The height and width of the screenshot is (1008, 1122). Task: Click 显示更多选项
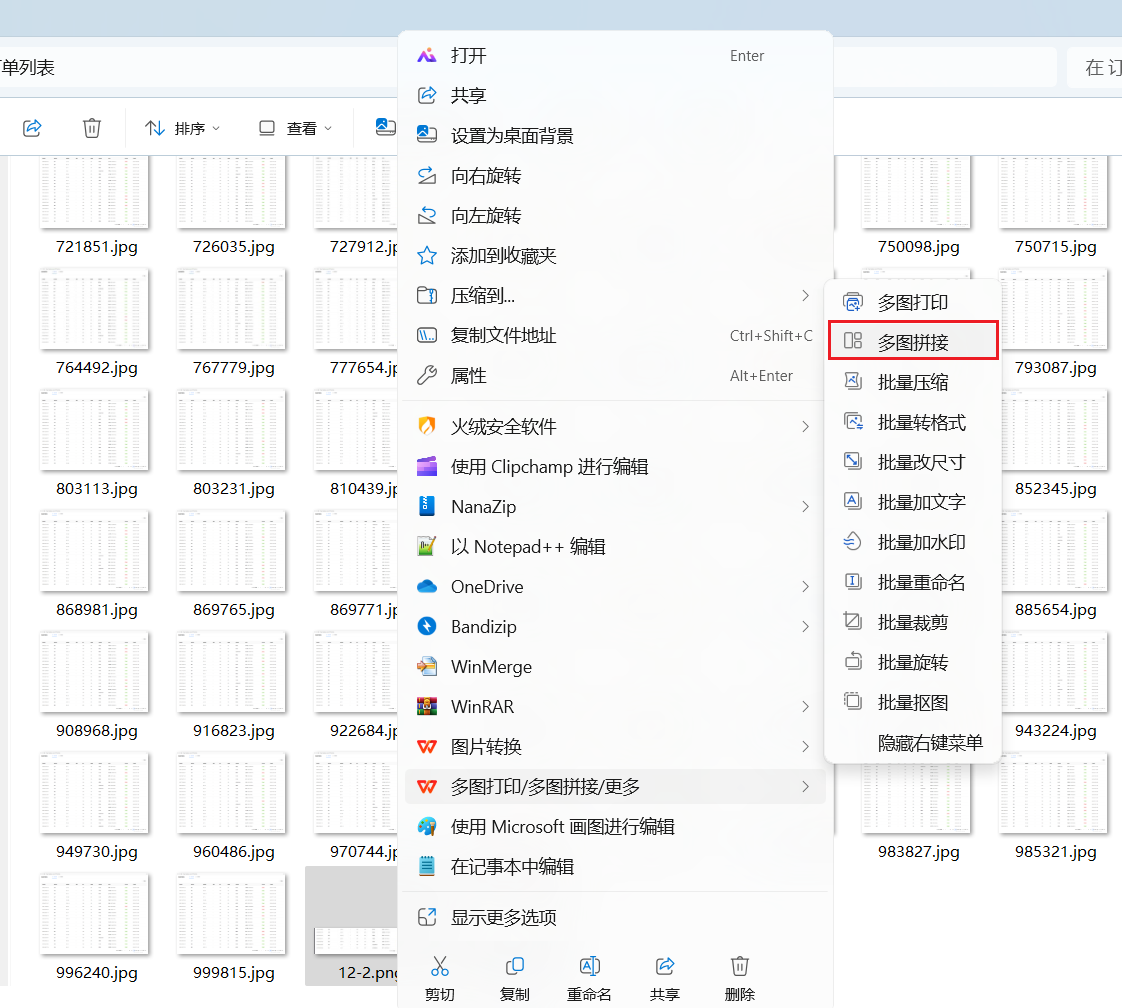pos(503,918)
